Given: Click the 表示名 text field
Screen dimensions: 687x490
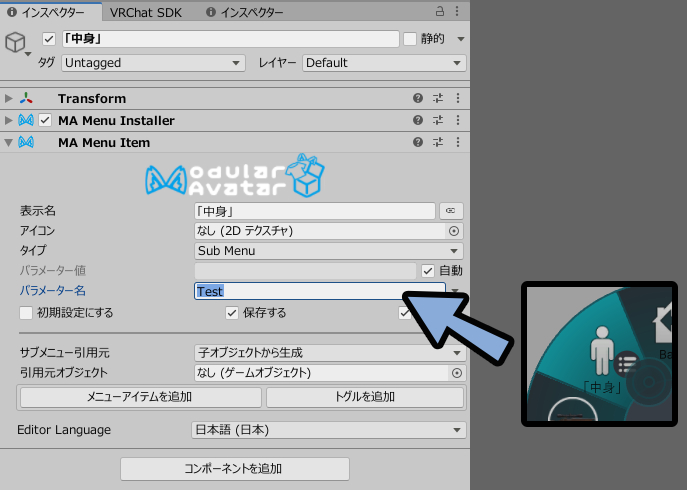Looking at the screenshot, I should [x=315, y=211].
